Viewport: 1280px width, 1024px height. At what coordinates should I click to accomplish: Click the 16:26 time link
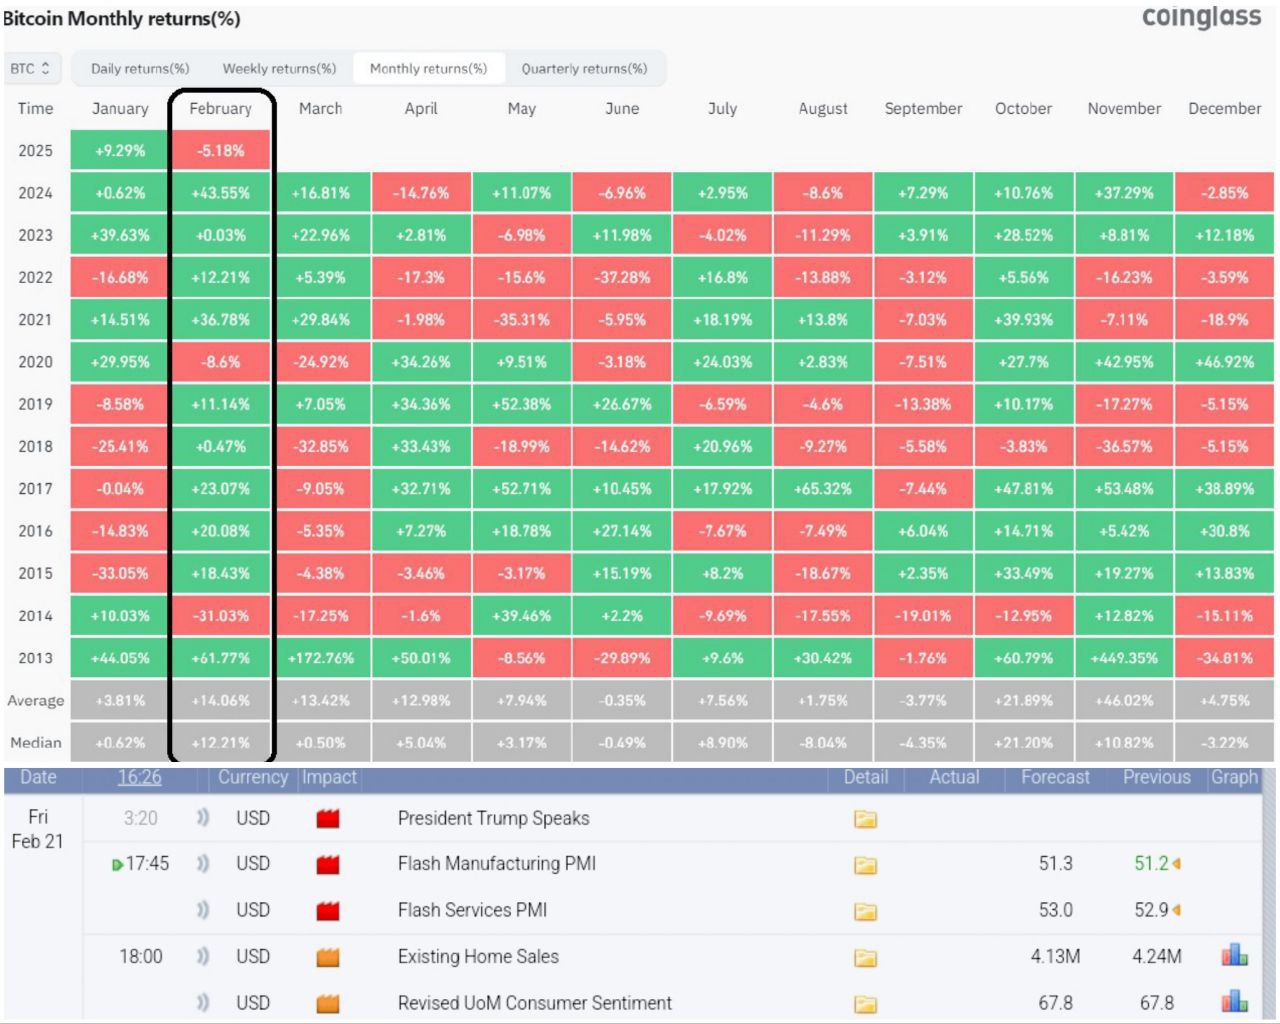pyautogui.click(x=139, y=778)
